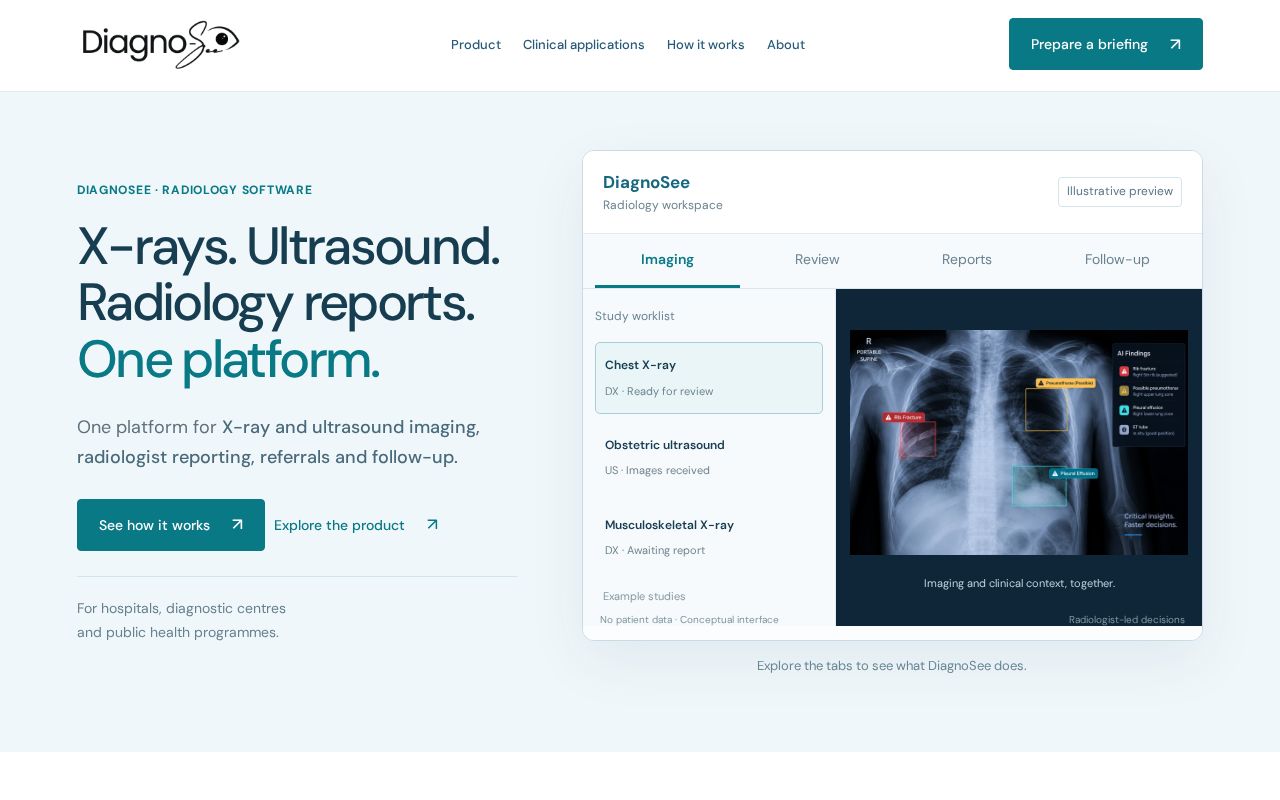
Task: Select the Imaging tab
Action: pyautogui.click(x=667, y=260)
